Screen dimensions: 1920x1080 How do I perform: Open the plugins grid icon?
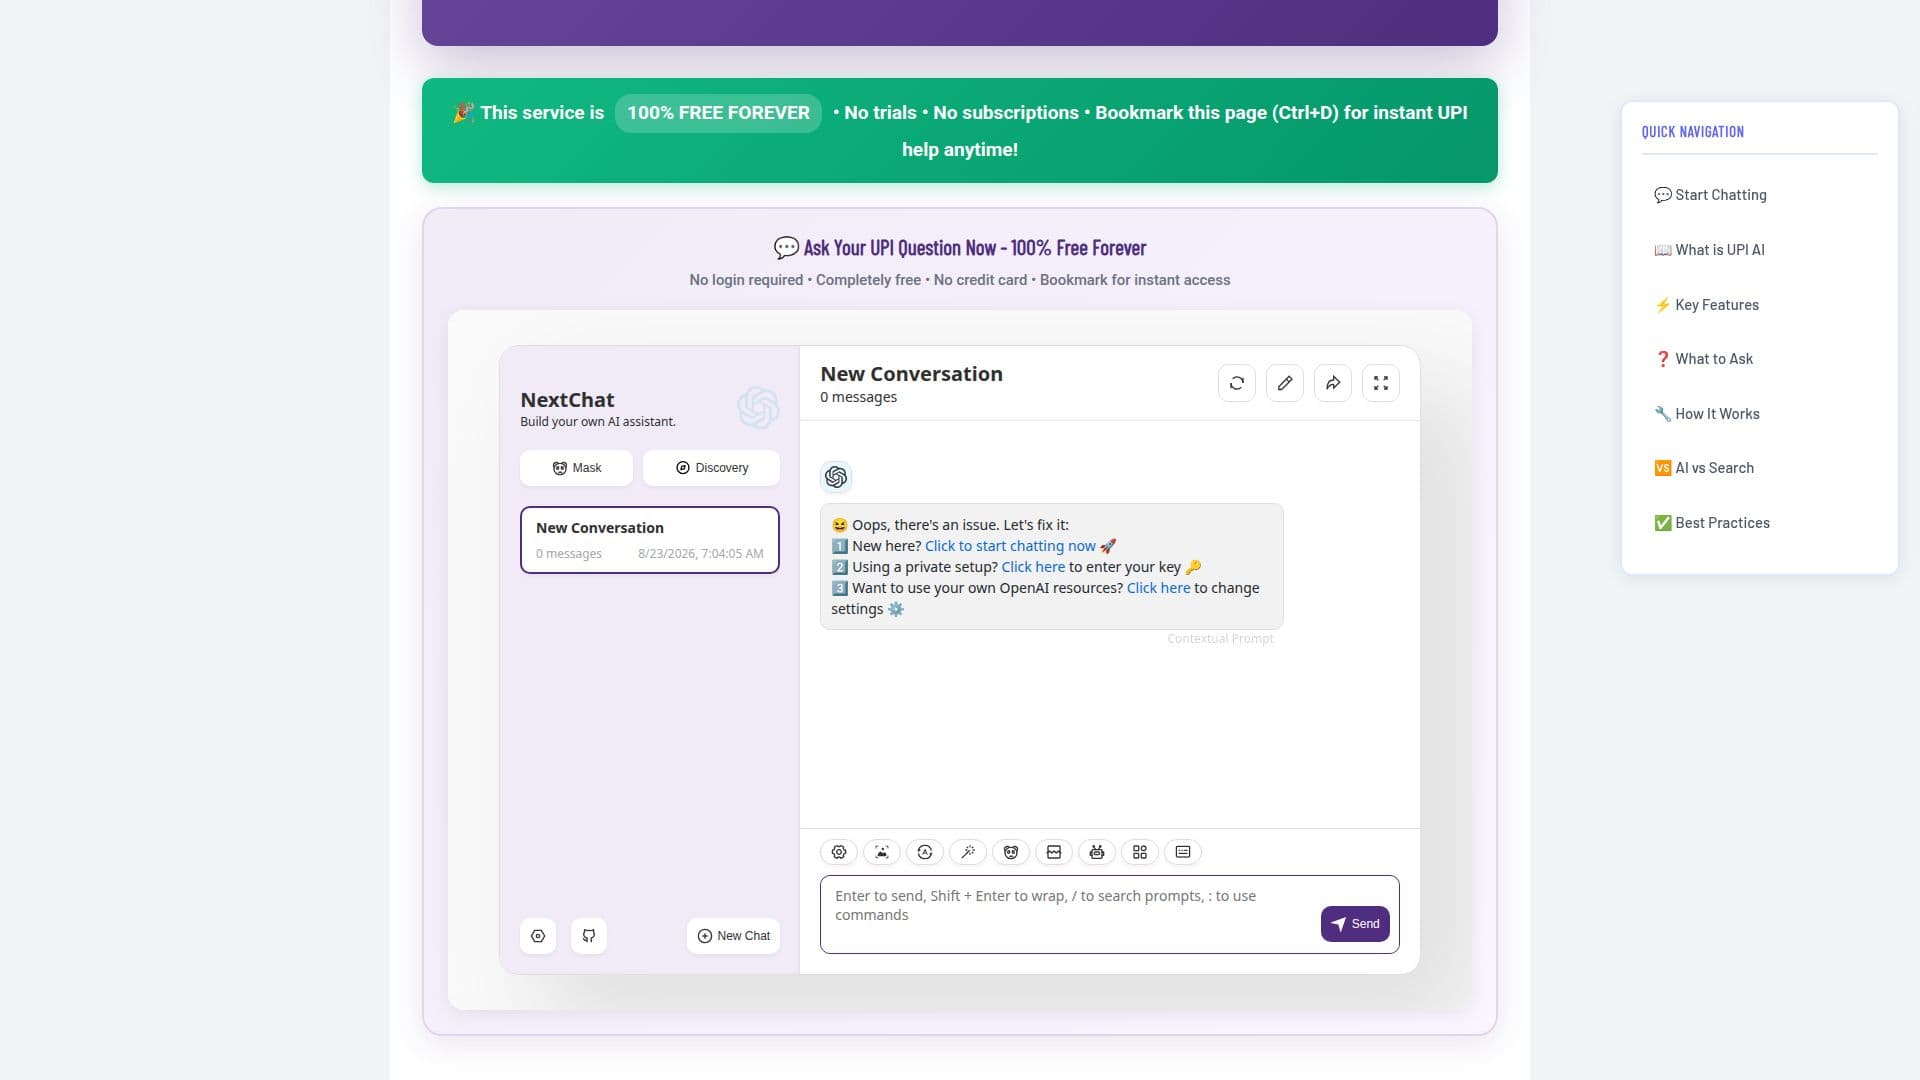(1140, 852)
